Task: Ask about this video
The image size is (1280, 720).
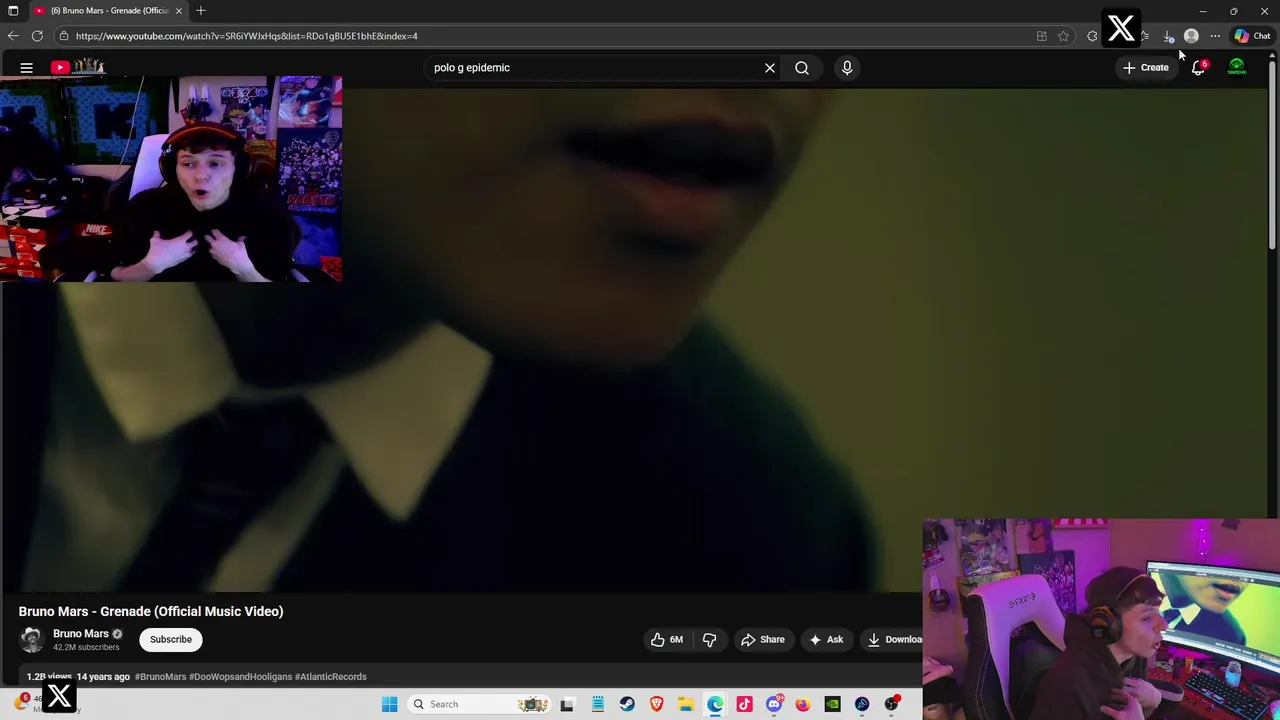Action: (826, 640)
